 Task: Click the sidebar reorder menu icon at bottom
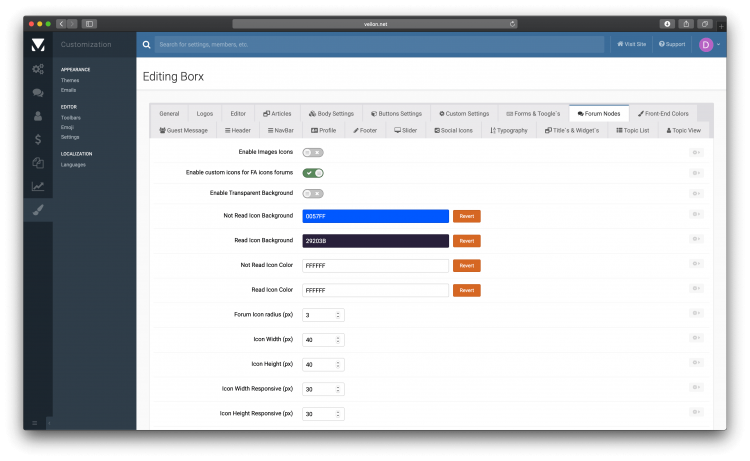point(34,423)
